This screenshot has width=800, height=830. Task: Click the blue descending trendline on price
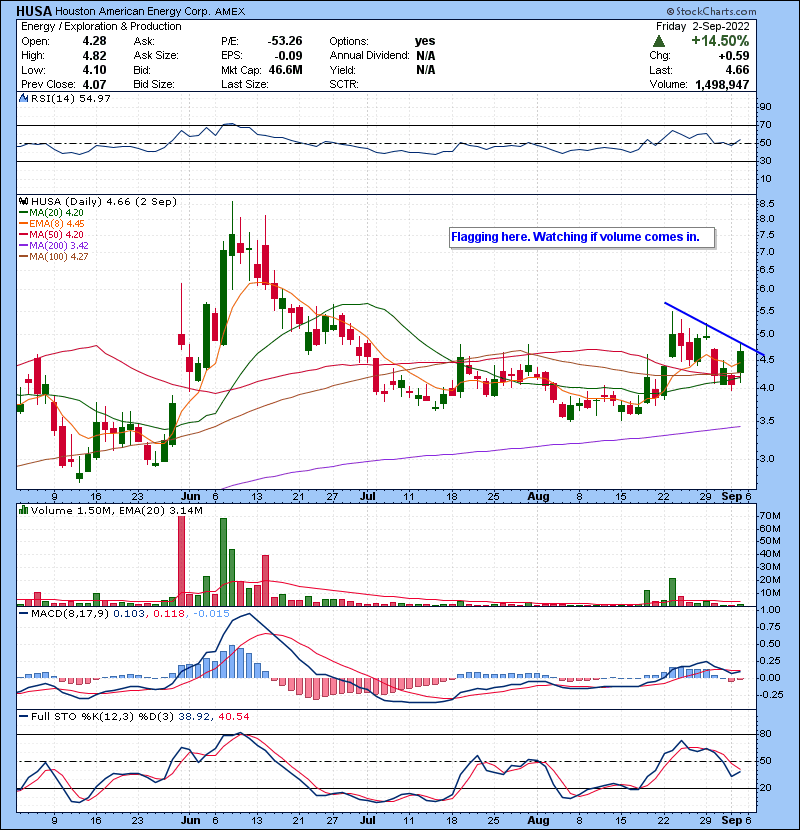pyautogui.click(x=715, y=329)
